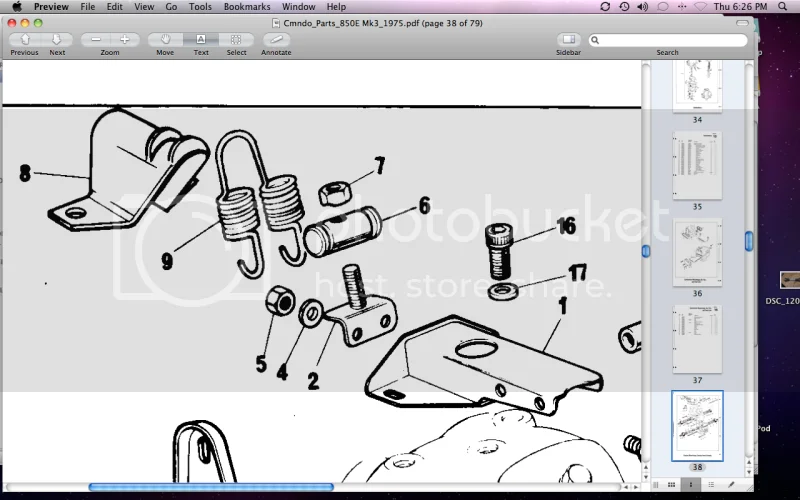Select page 36 thumbnail in sidebar
The image size is (800, 500).
point(697,252)
